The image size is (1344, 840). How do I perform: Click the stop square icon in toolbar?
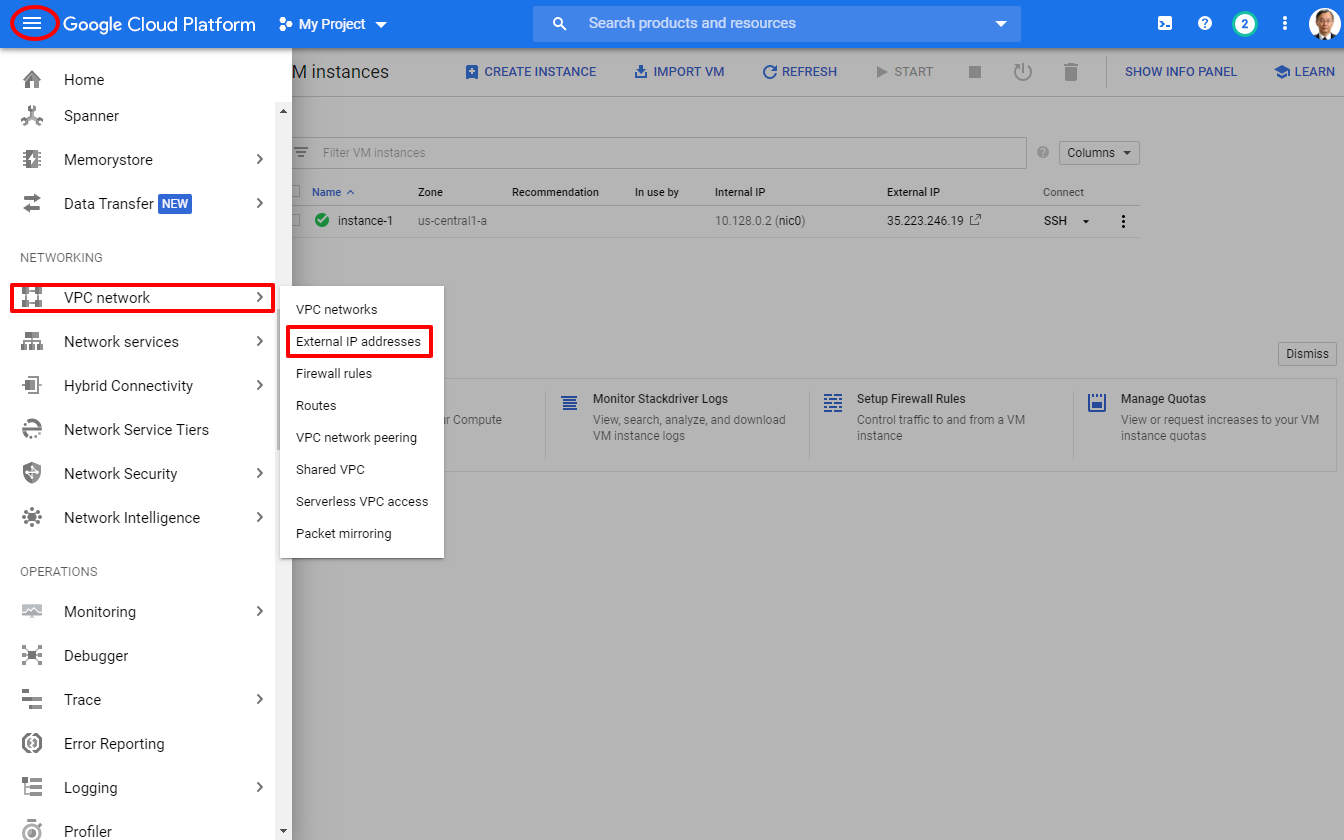point(975,72)
